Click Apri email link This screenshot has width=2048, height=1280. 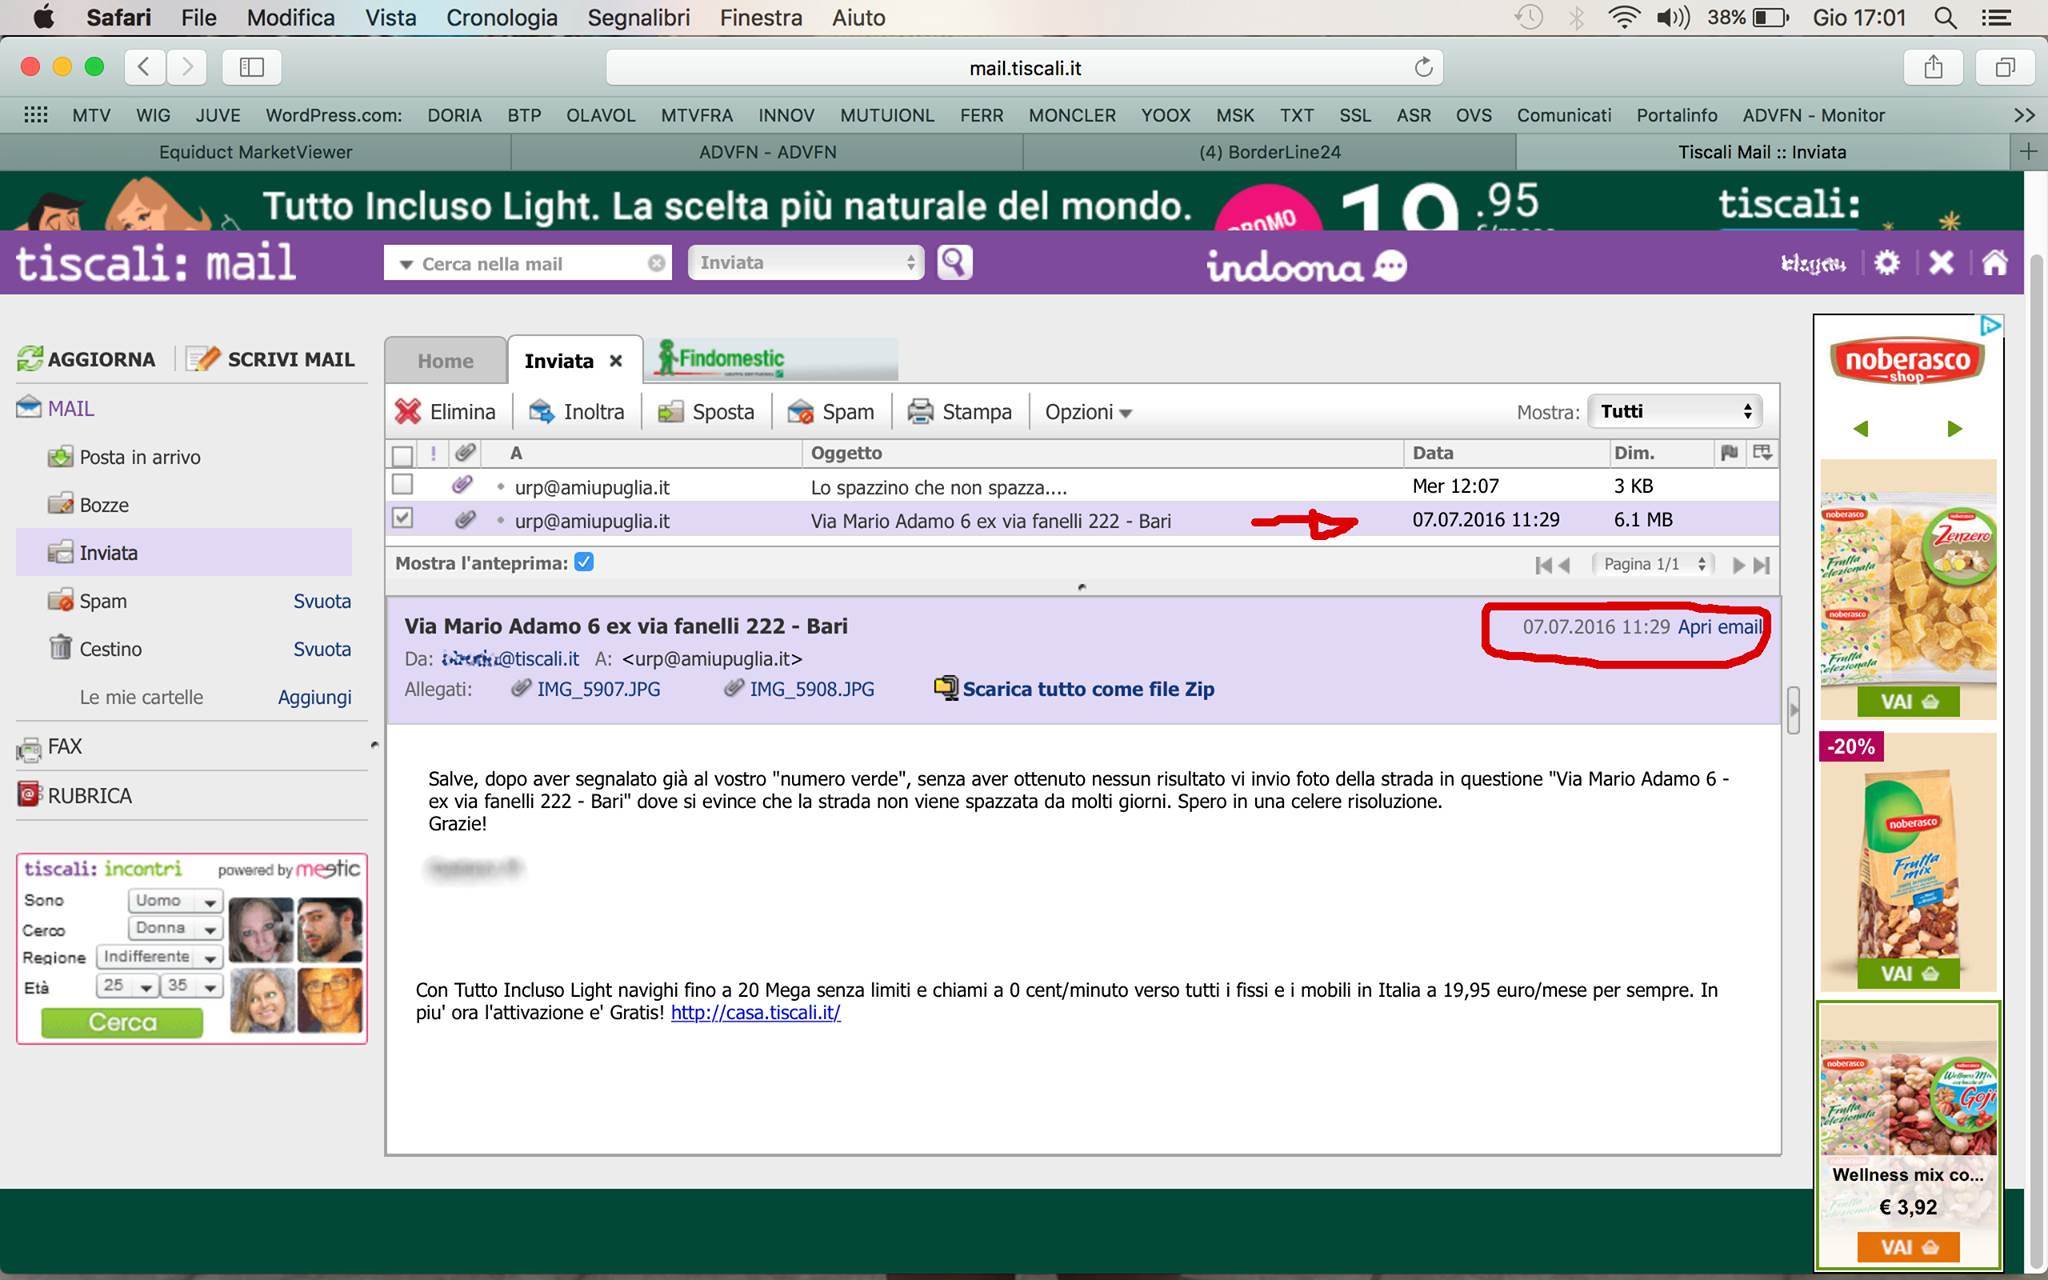(1719, 627)
